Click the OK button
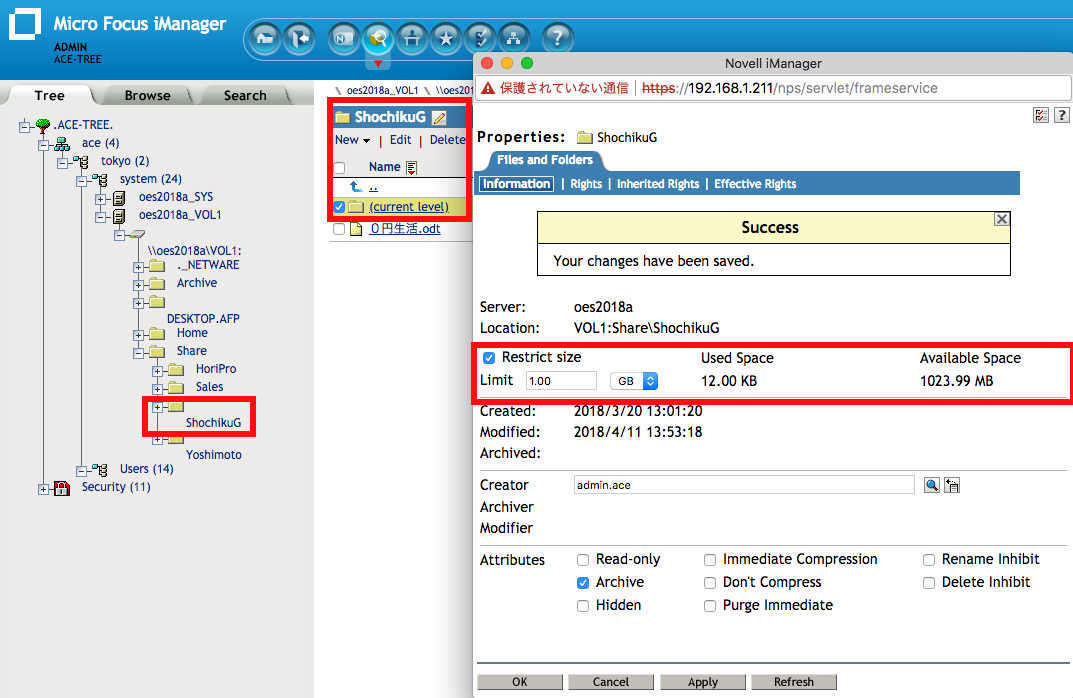This screenshot has height=698, width=1073. click(x=520, y=682)
